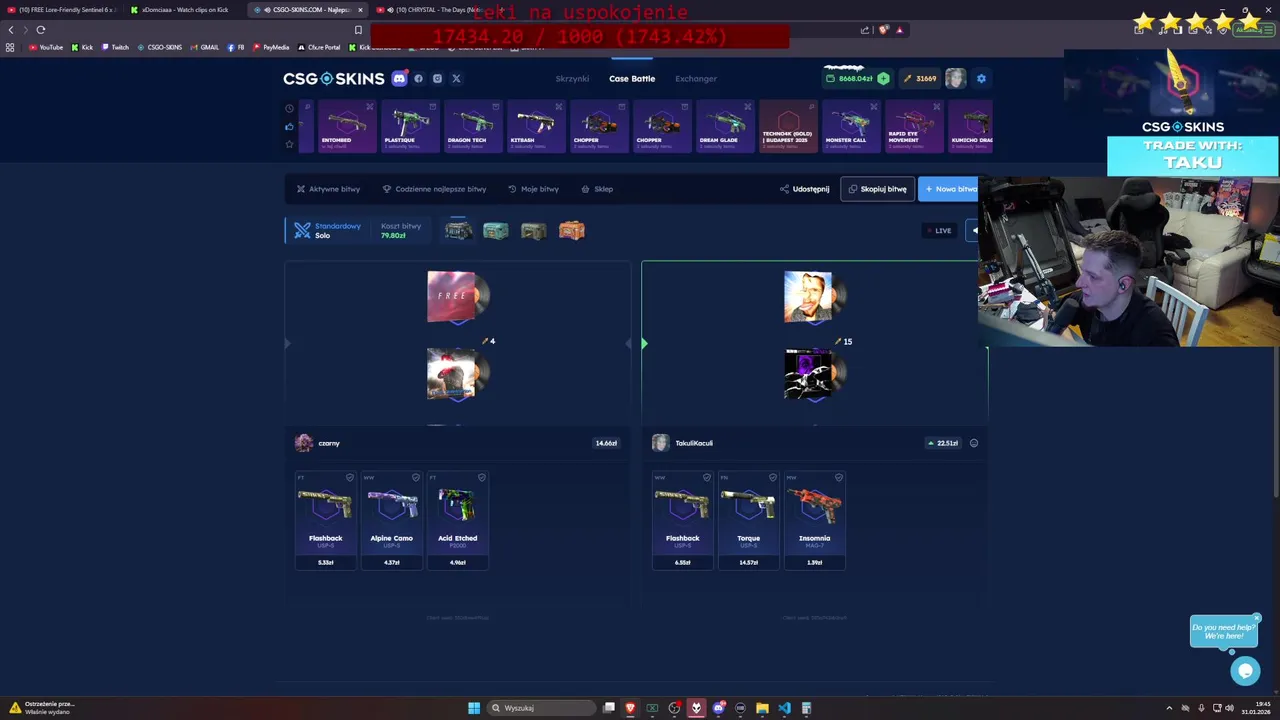
Task: Open Discord from the taskbar
Action: pyautogui.click(x=718, y=708)
